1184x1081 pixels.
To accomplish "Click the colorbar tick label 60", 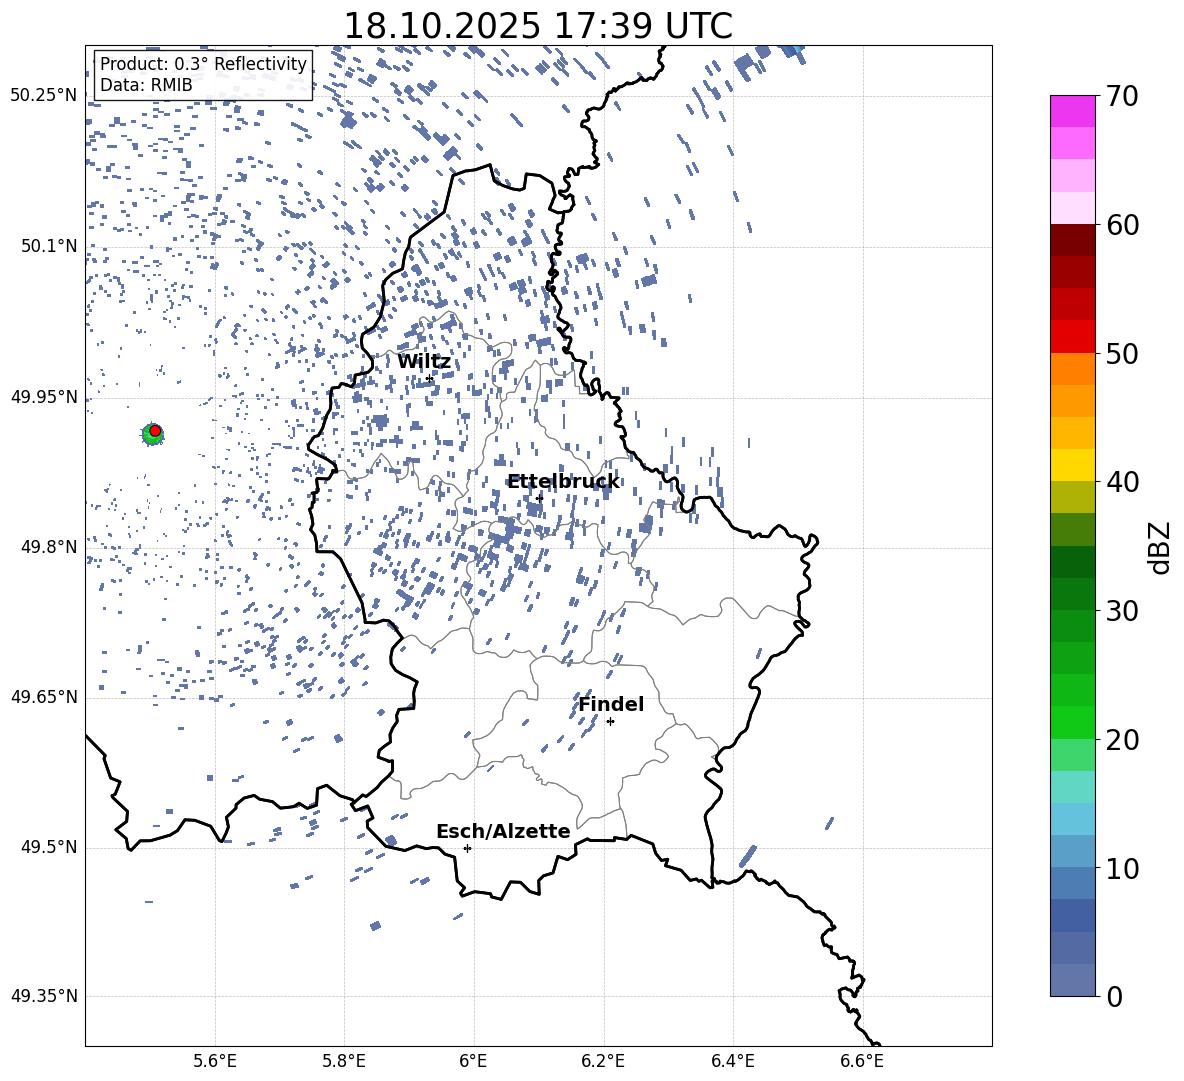I will pos(1123,225).
